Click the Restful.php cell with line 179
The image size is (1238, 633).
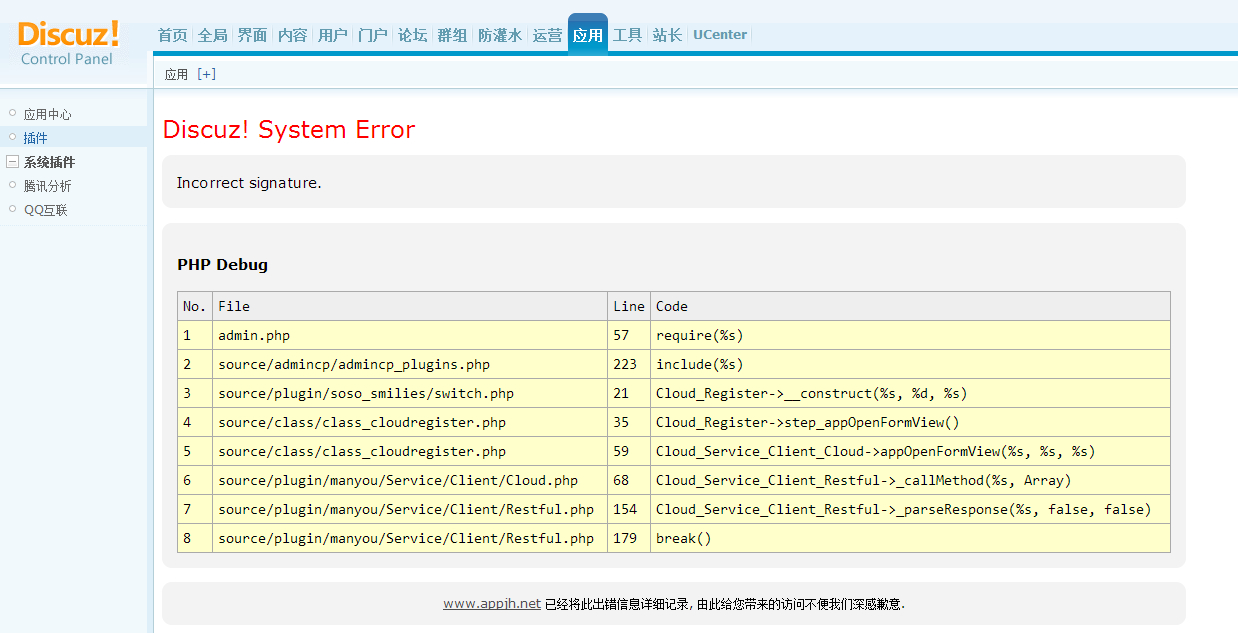click(x=410, y=539)
